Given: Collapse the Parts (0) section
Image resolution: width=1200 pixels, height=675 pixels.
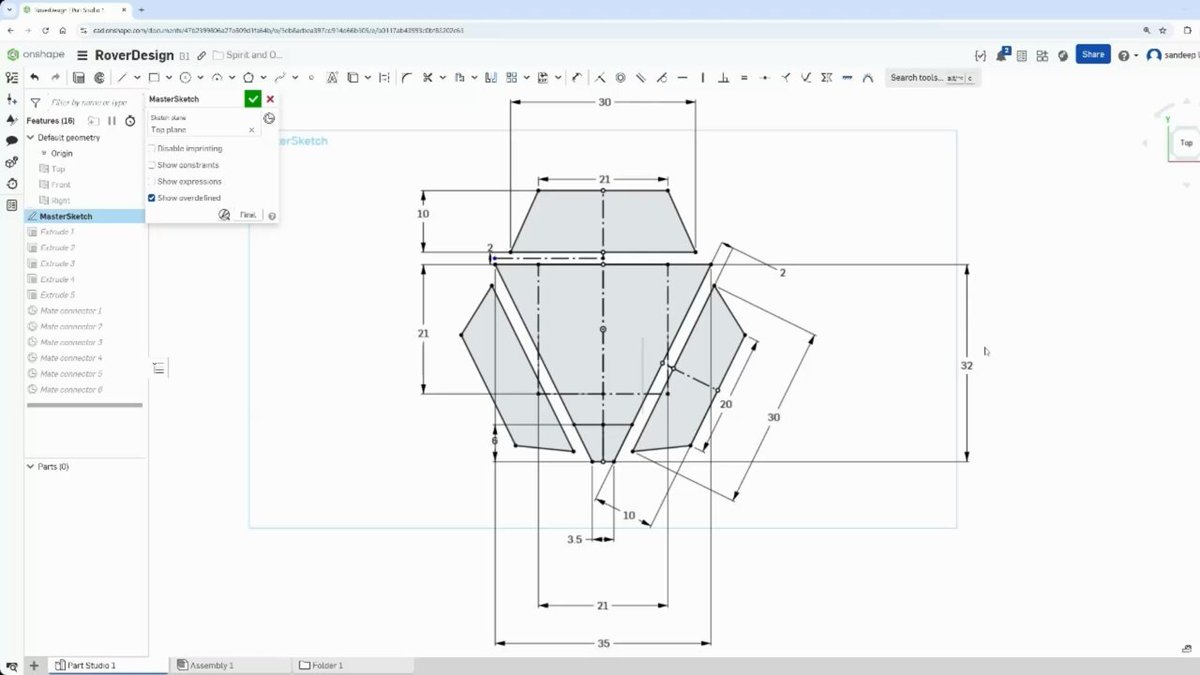Looking at the screenshot, I should (x=31, y=467).
